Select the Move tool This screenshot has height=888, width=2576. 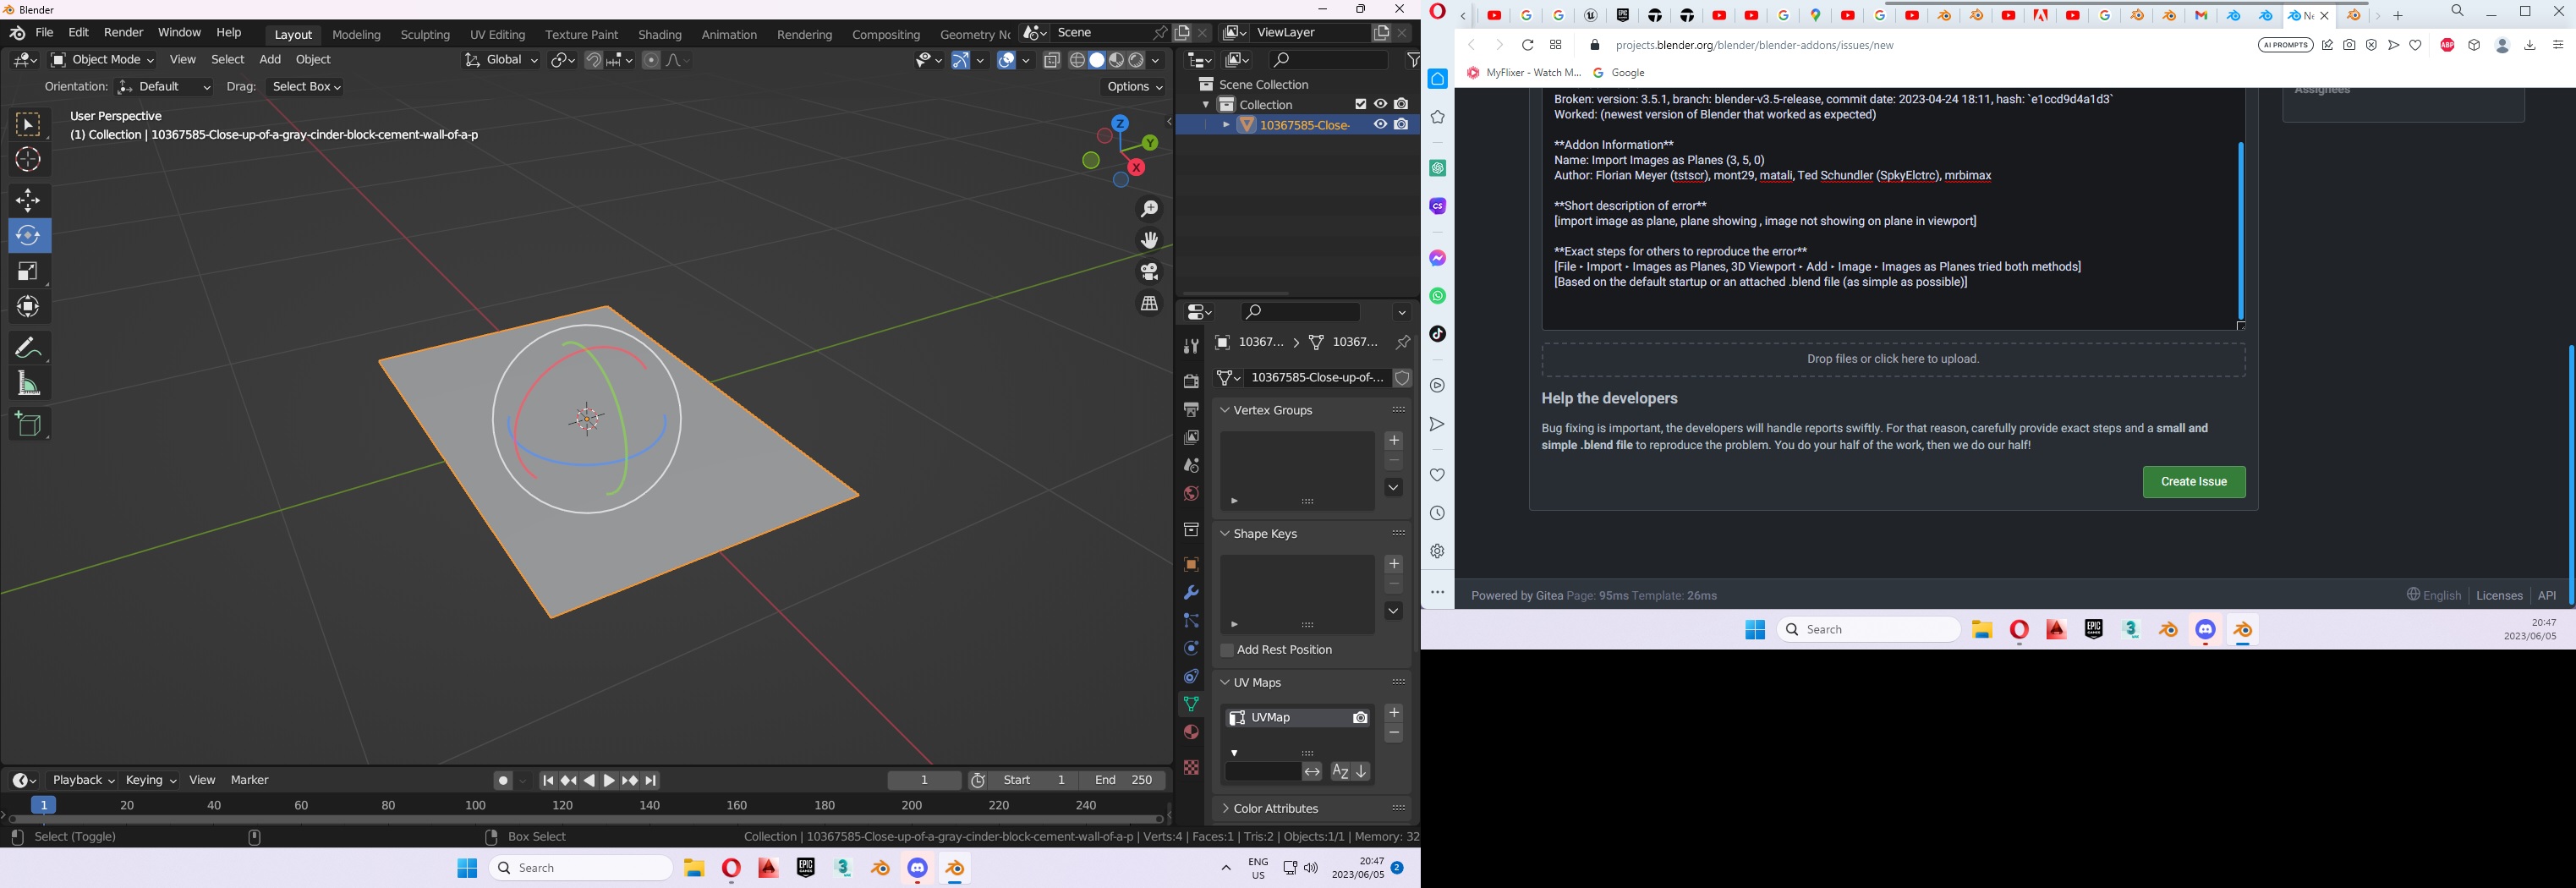click(29, 200)
